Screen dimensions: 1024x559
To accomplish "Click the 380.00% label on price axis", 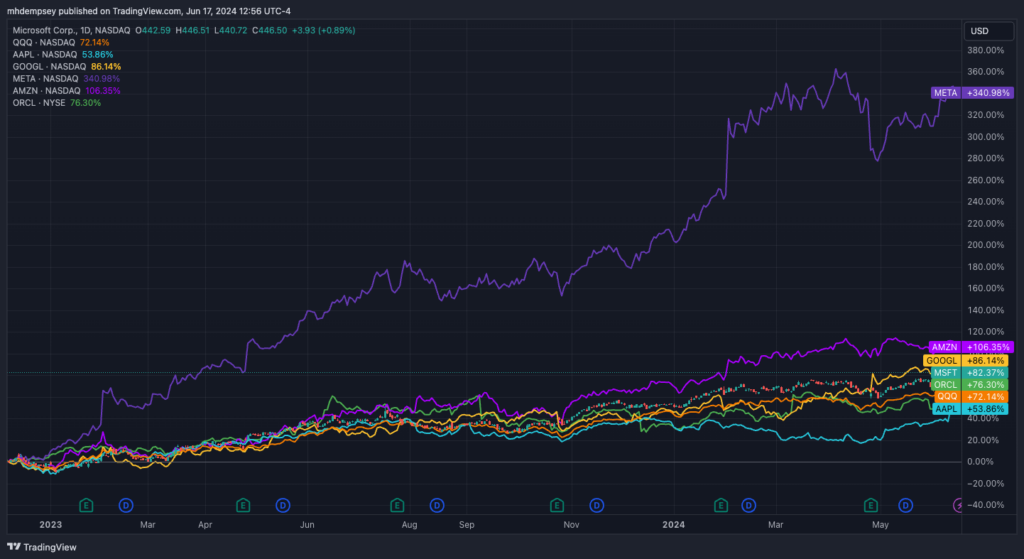I will pyautogui.click(x=985, y=50).
